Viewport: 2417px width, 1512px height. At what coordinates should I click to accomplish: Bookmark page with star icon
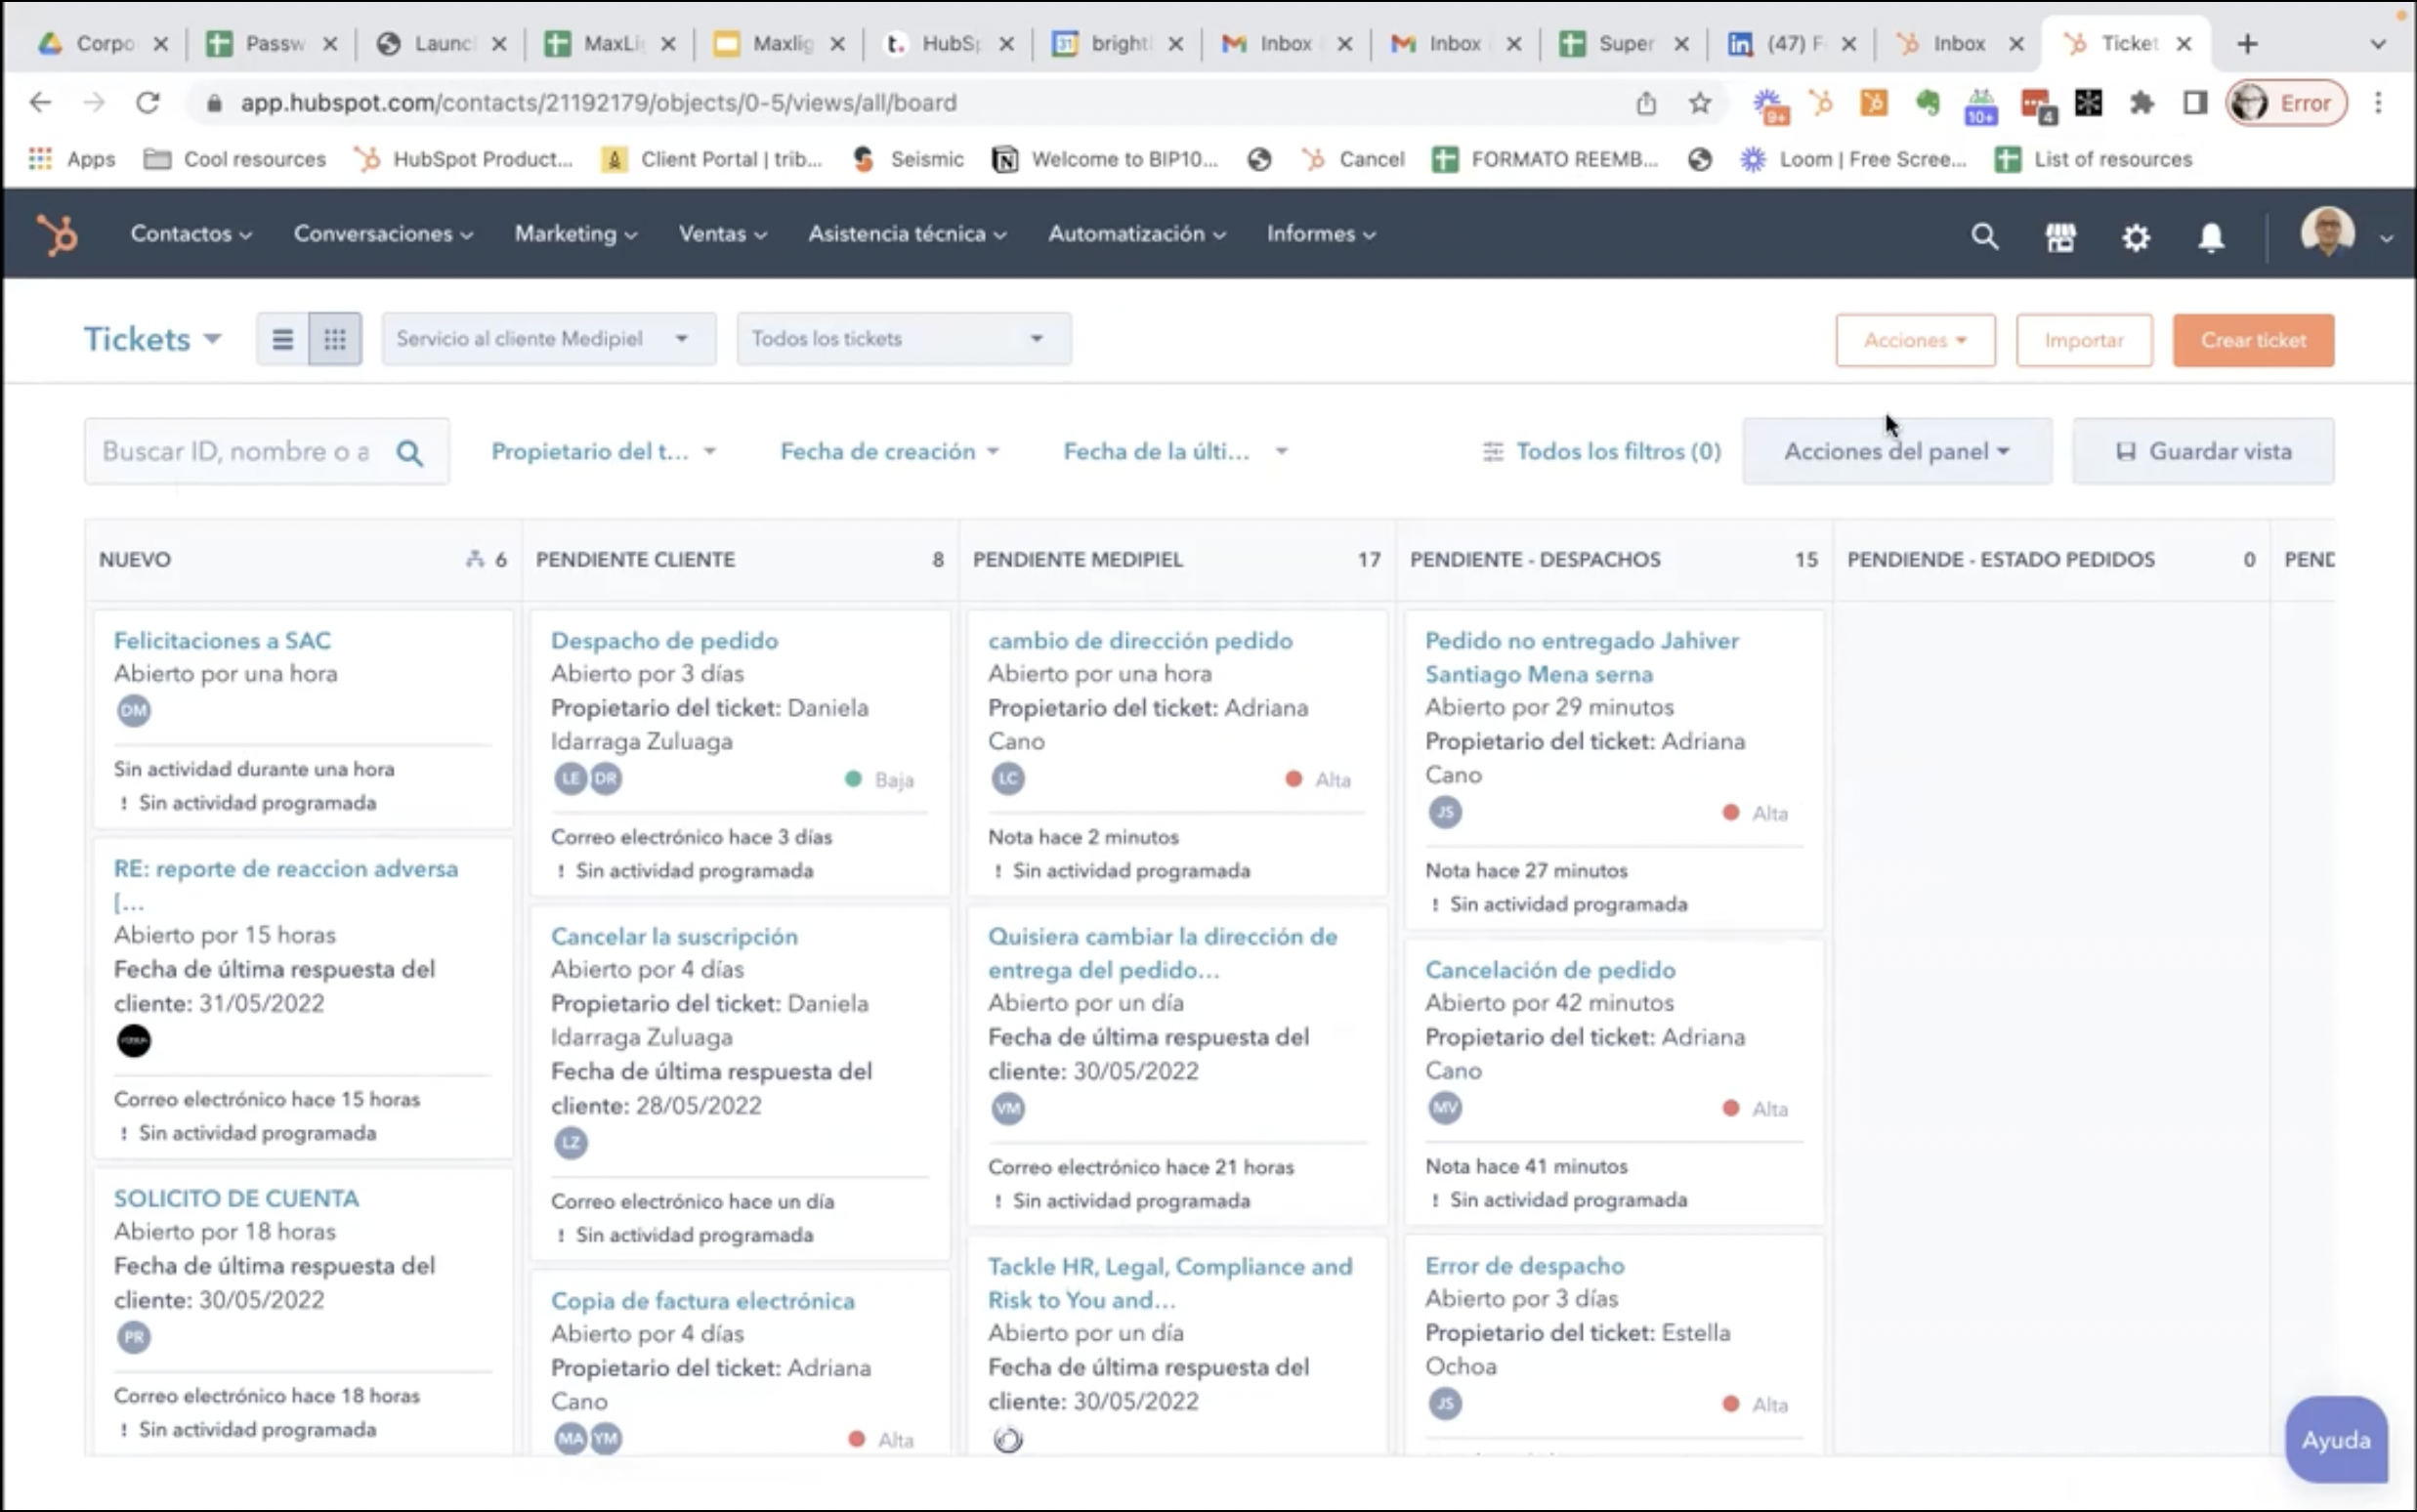(1700, 103)
